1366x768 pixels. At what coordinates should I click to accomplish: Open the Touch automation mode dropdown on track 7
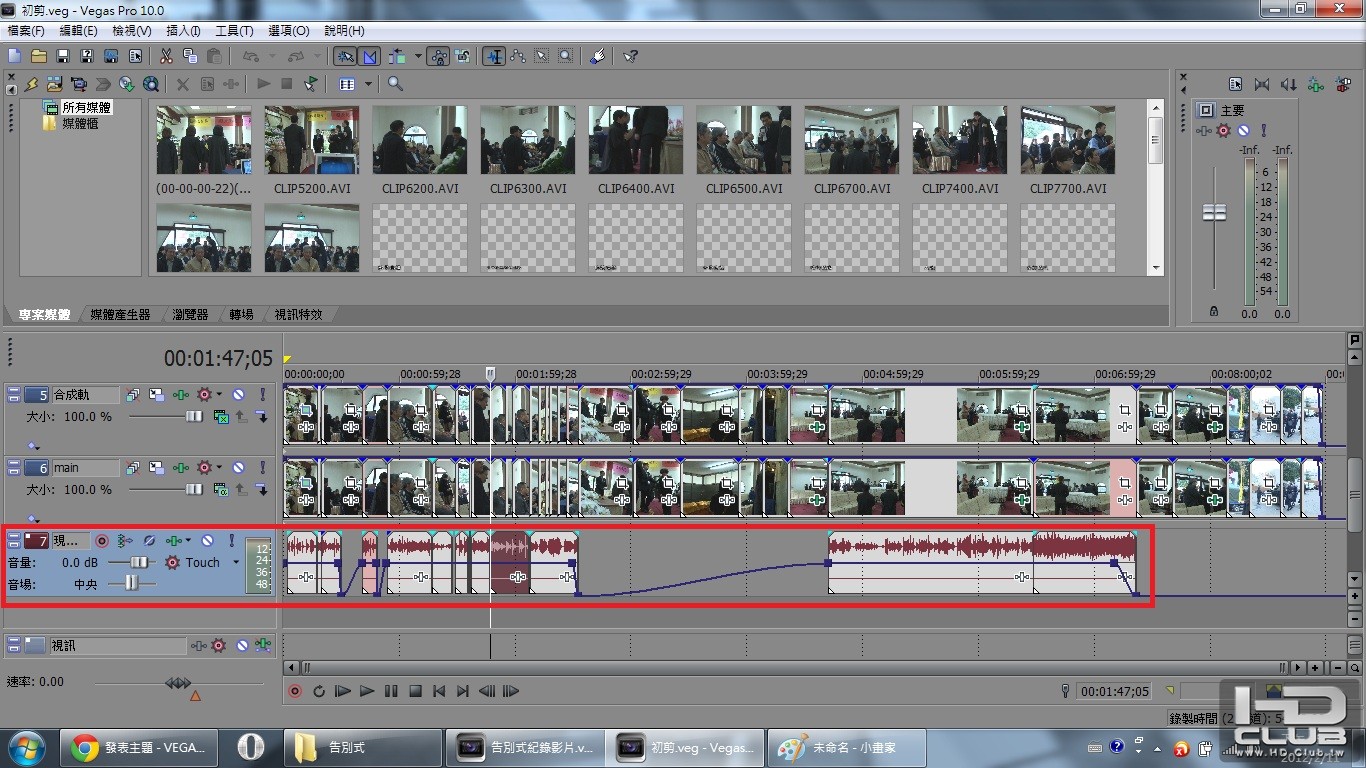[236, 563]
